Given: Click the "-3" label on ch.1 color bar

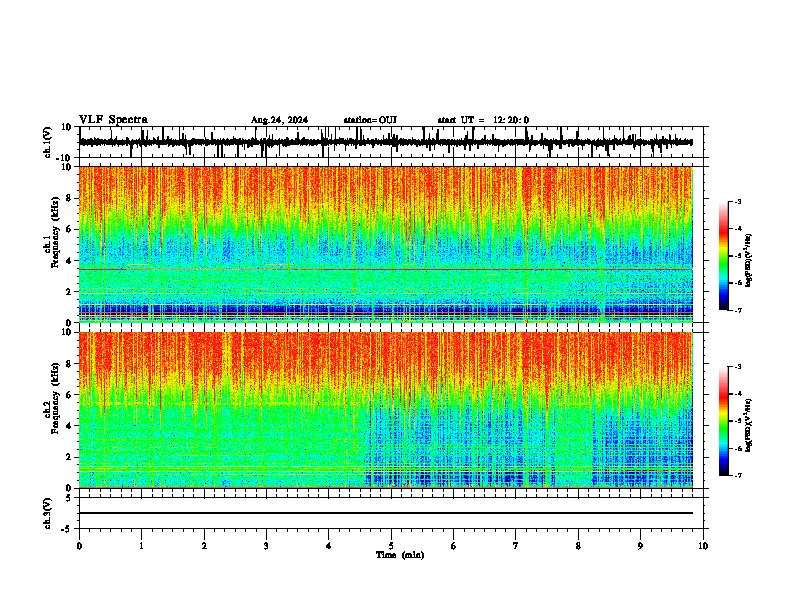Looking at the screenshot, I should point(738,201).
